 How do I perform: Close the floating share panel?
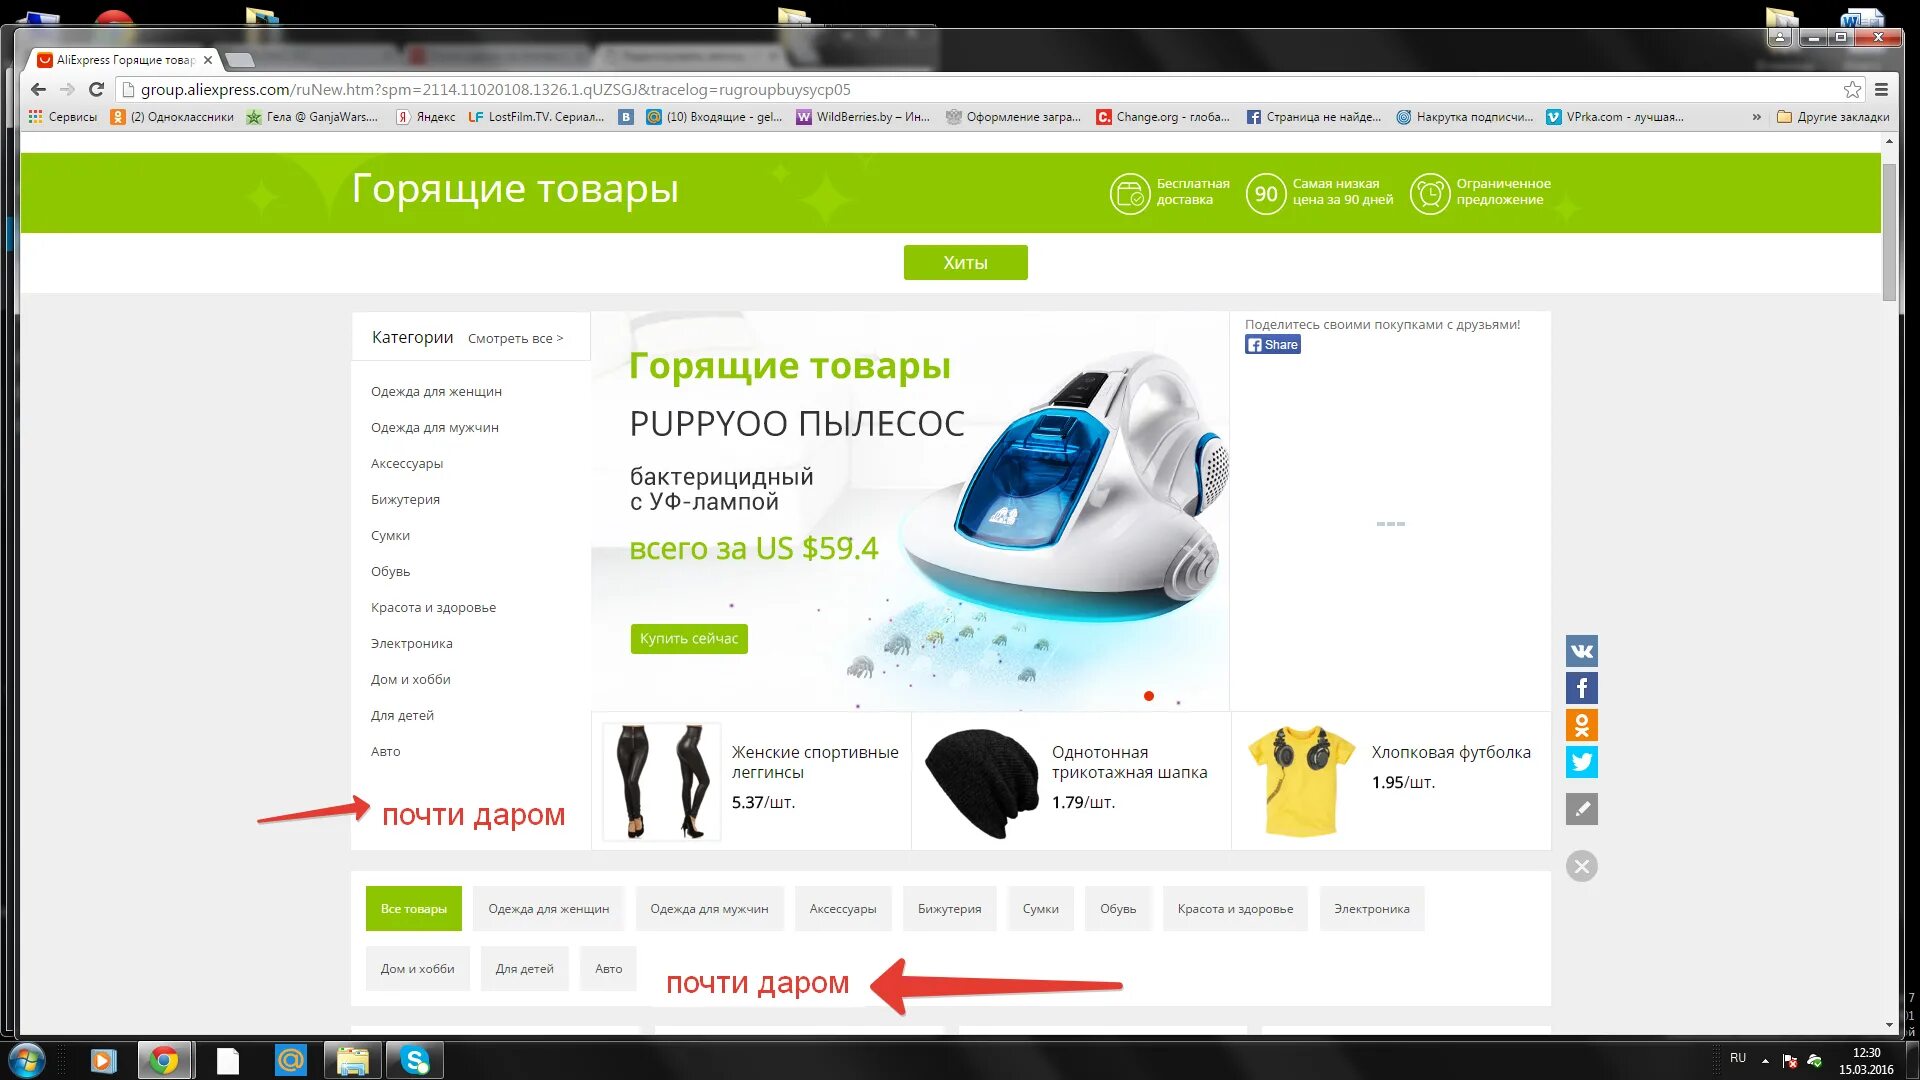click(x=1581, y=866)
